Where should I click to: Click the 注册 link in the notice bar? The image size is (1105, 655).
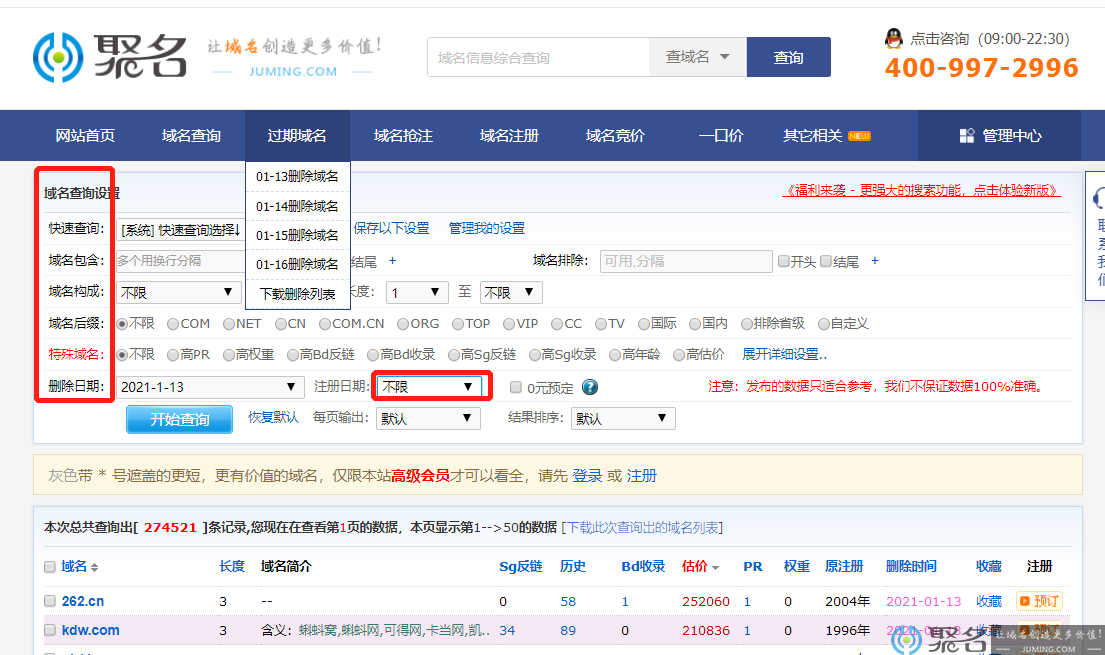(x=641, y=476)
